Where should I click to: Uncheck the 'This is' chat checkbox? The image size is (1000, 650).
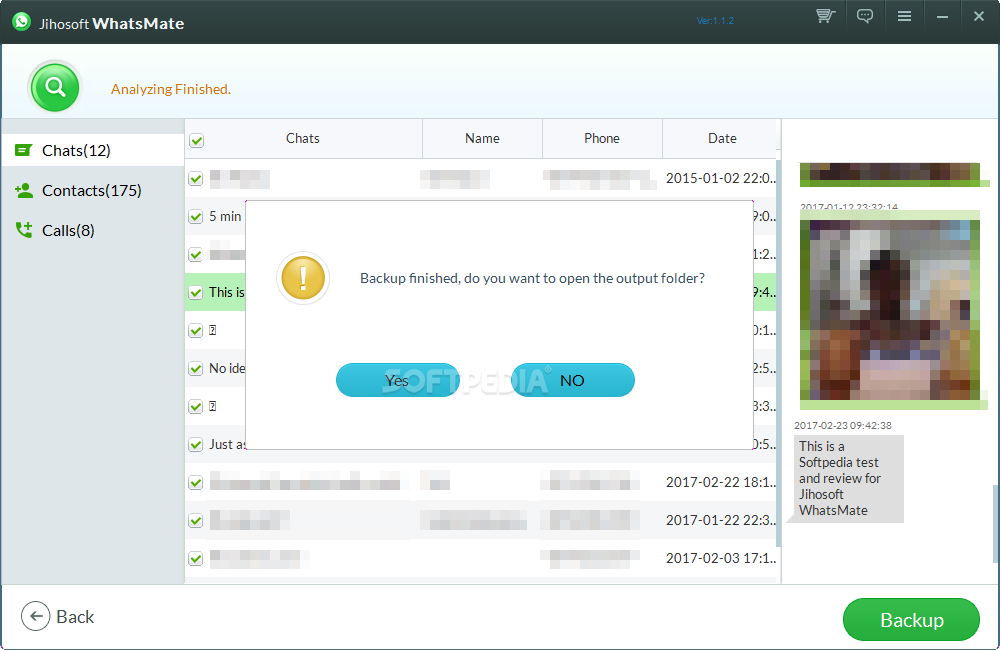[196, 293]
